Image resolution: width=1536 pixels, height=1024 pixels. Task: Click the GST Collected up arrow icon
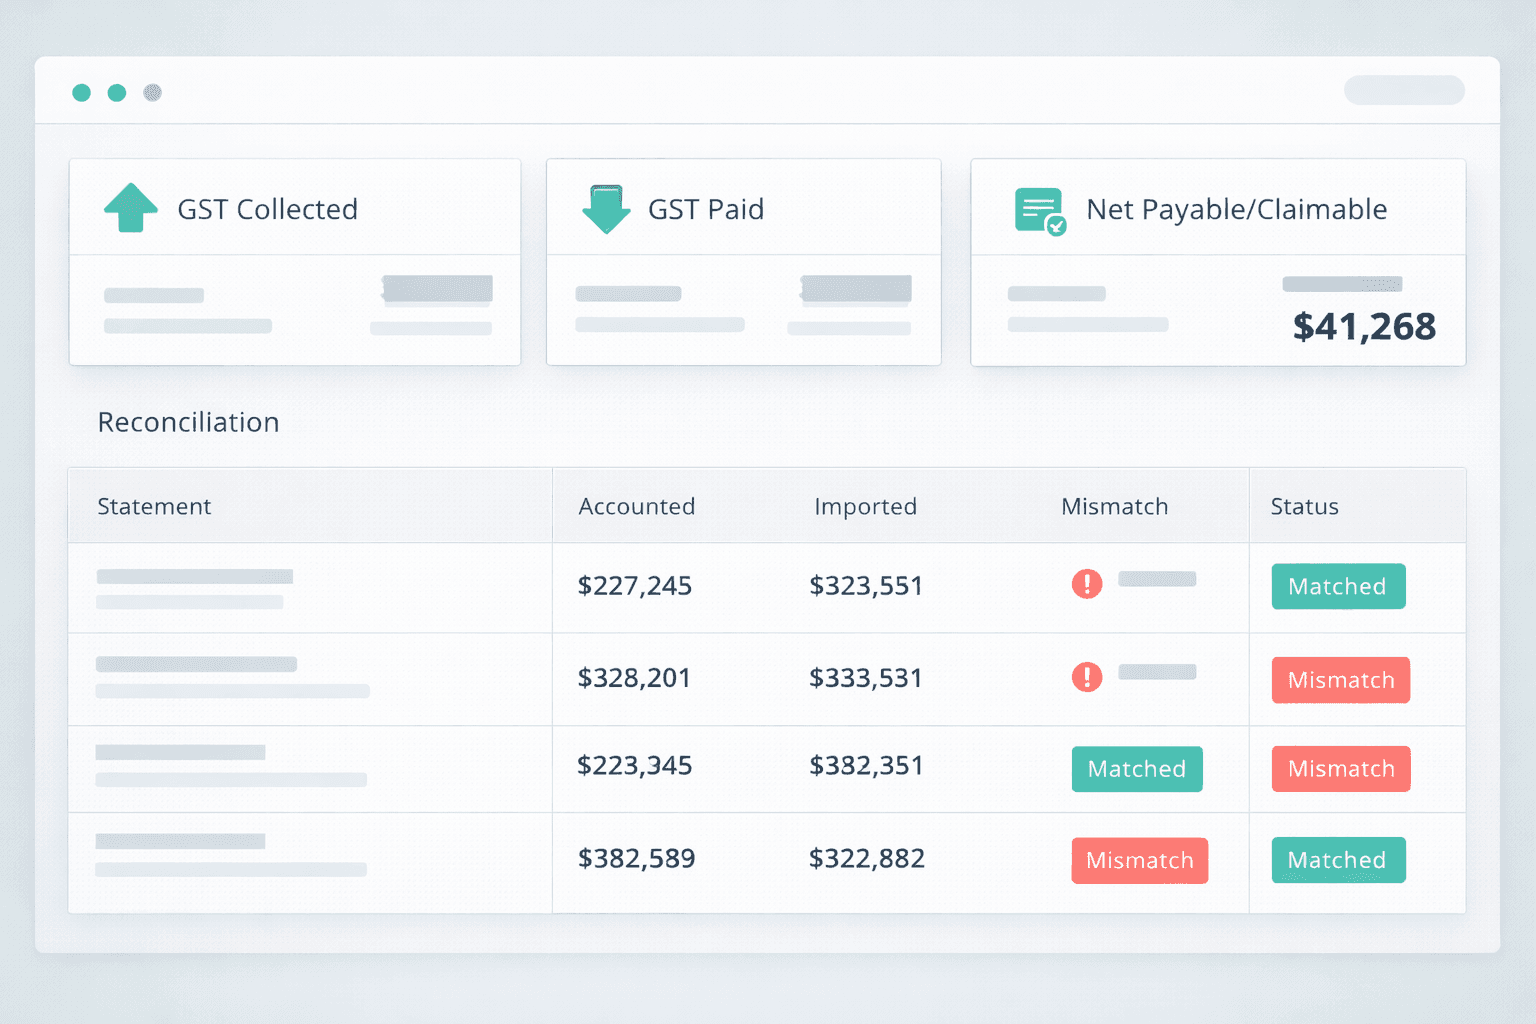[131, 208]
